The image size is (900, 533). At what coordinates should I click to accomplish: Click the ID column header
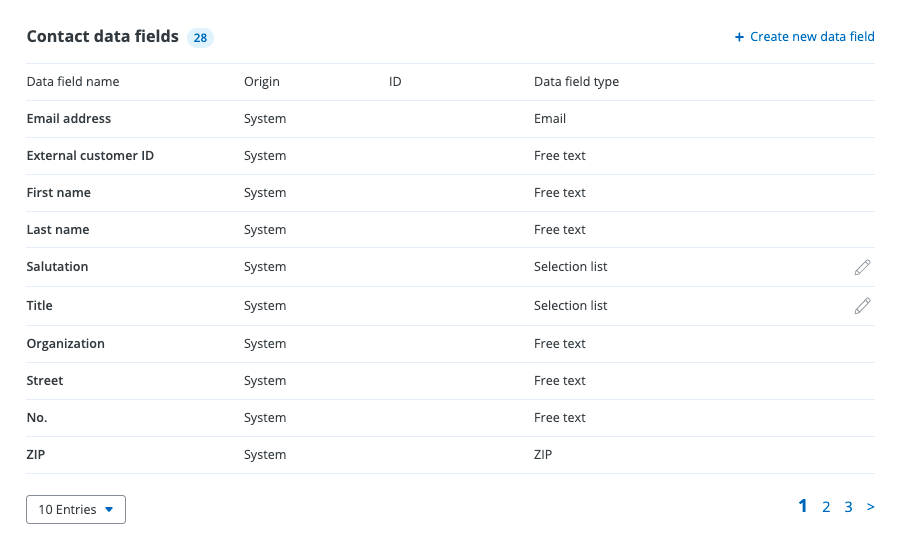coord(395,82)
